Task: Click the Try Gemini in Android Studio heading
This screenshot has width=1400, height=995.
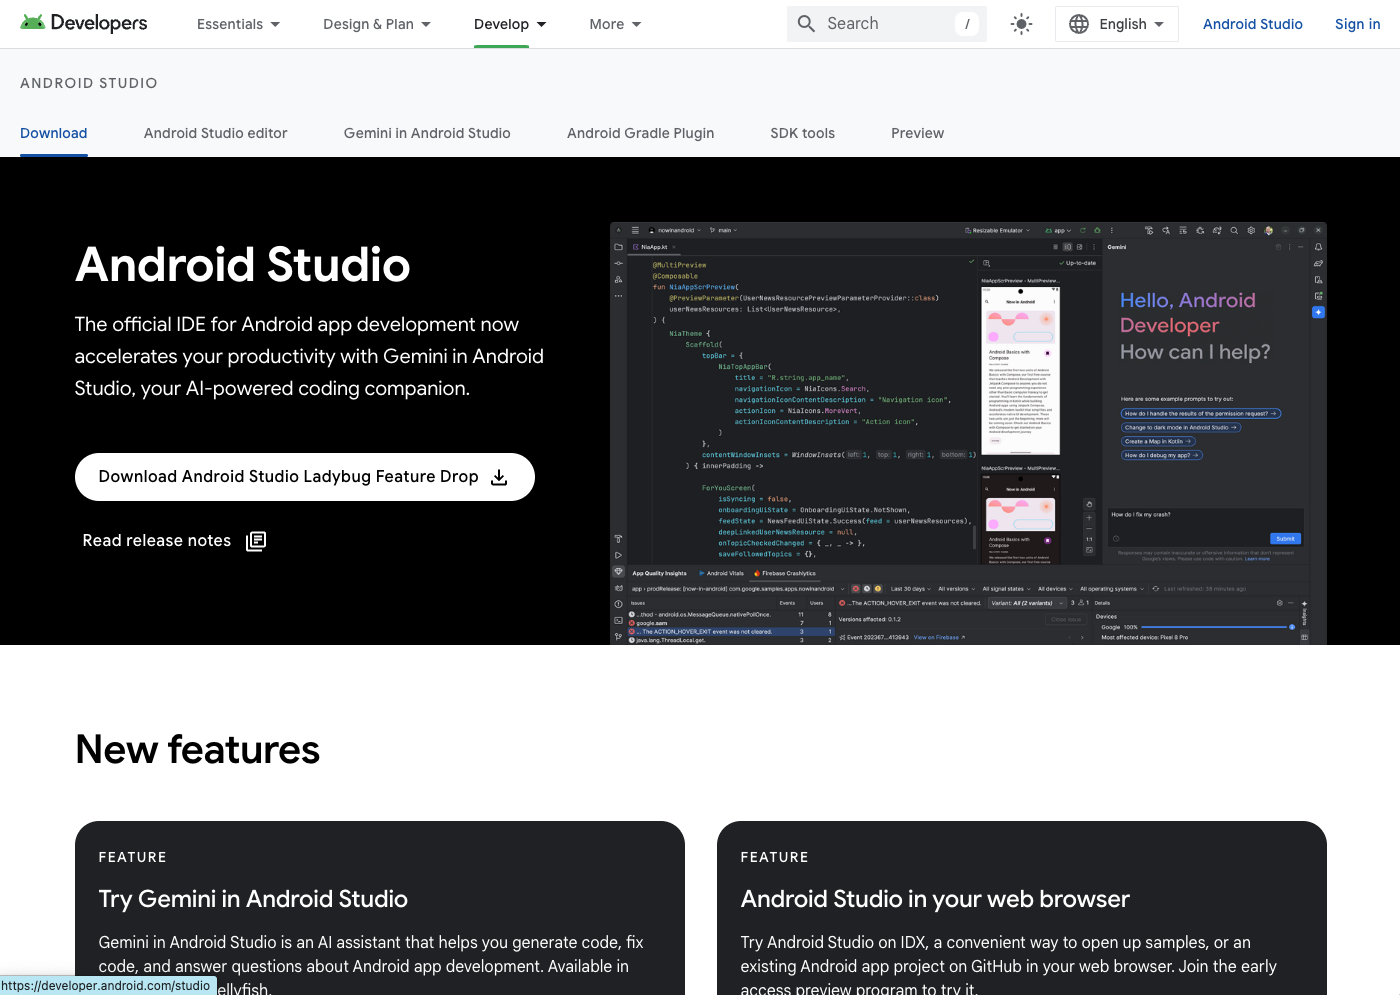Action: 253,899
